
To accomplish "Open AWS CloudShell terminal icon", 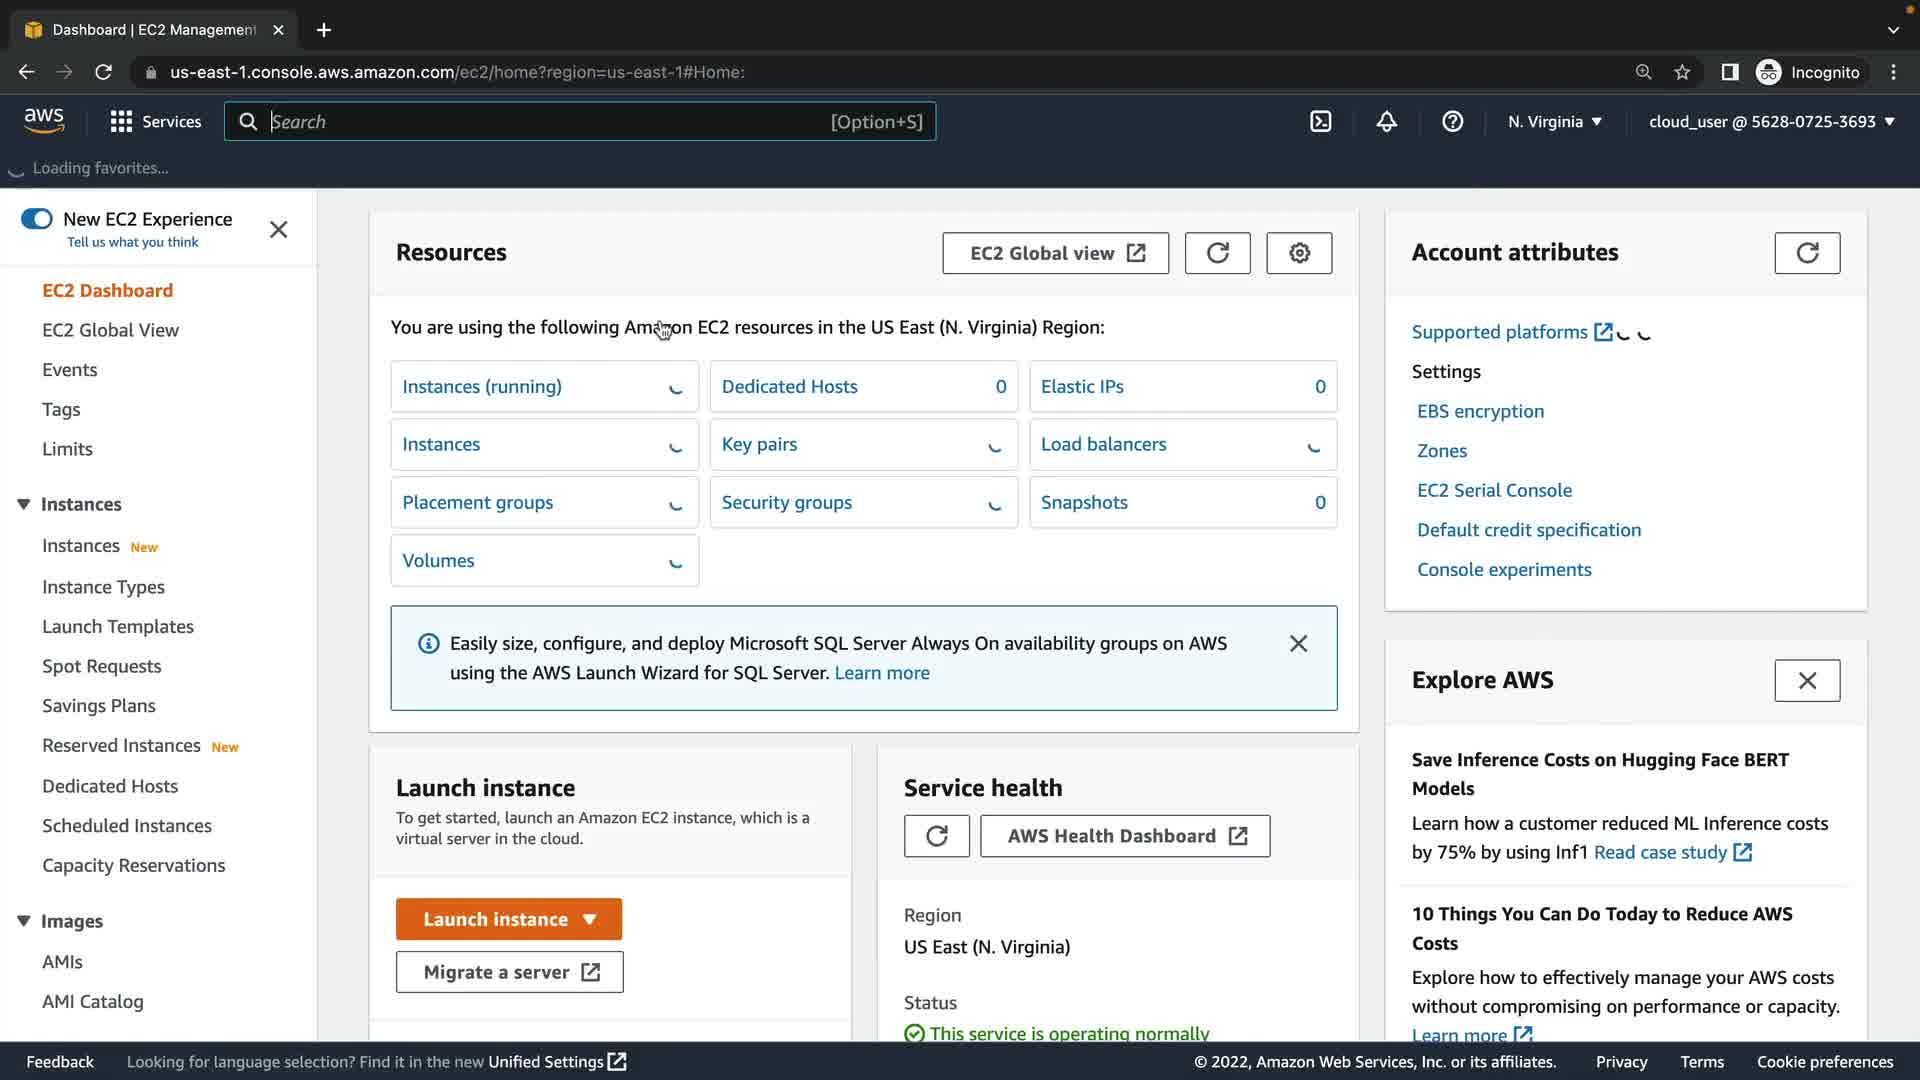I will click(1320, 122).
